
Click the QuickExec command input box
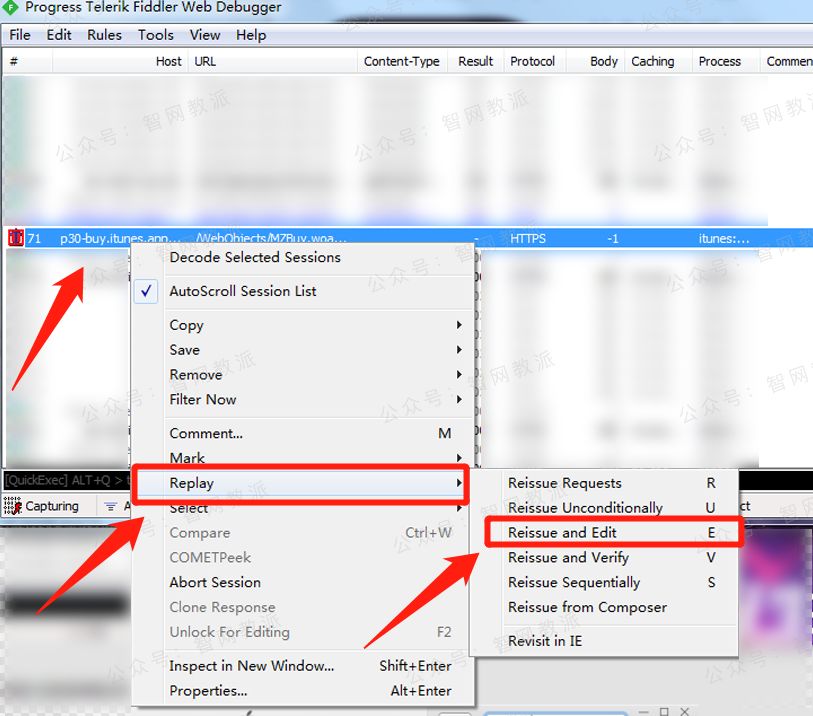[x=66, y=480]
